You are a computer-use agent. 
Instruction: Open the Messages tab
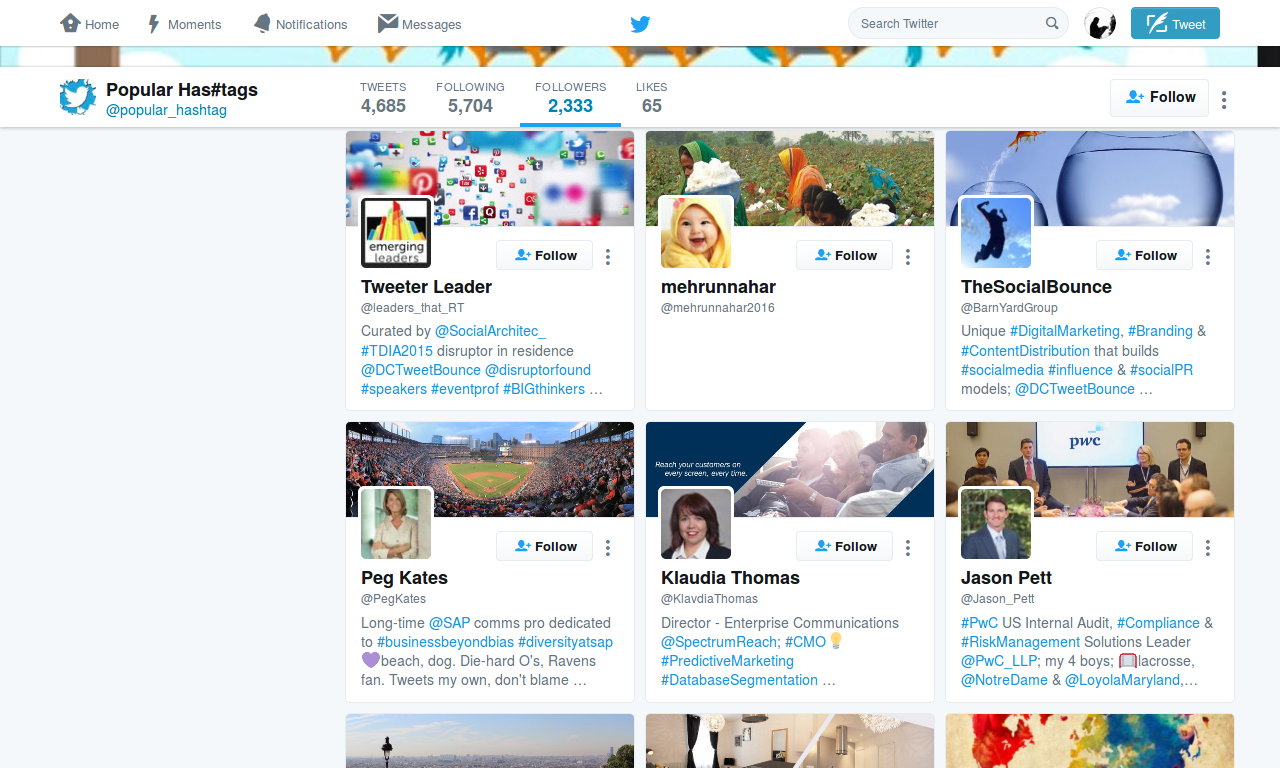[x=420, y=24]
